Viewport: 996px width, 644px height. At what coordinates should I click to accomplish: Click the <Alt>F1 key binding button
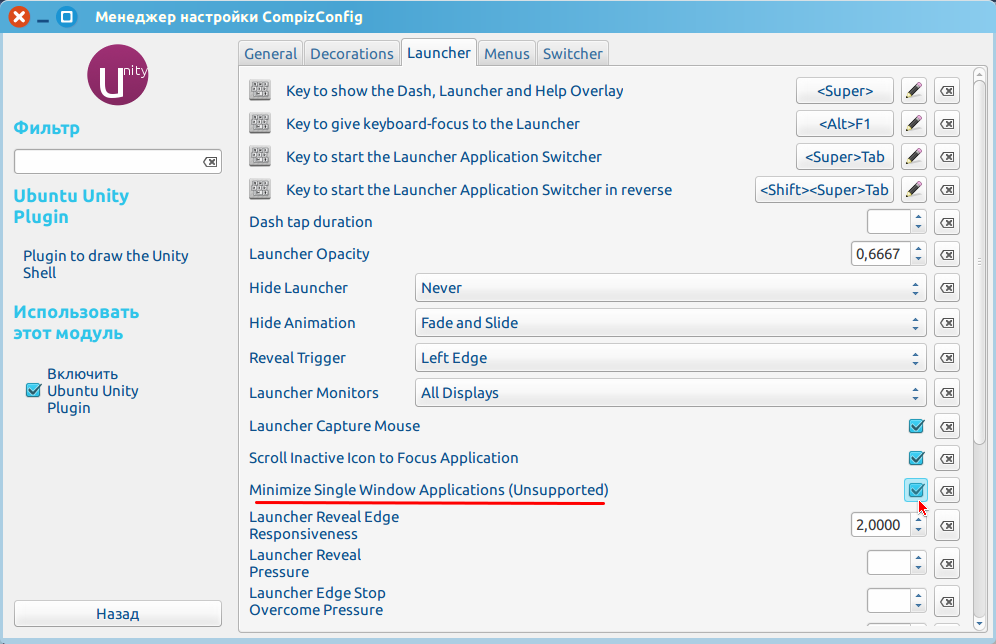click(x=845, y=124)
